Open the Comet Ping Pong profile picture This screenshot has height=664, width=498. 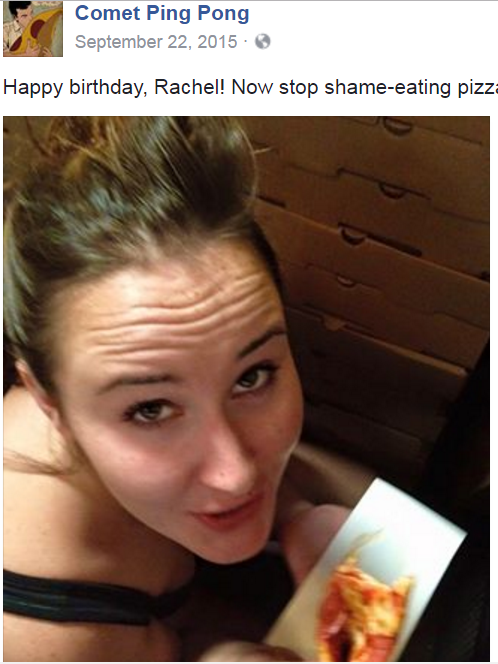click(x=33, y=28)
